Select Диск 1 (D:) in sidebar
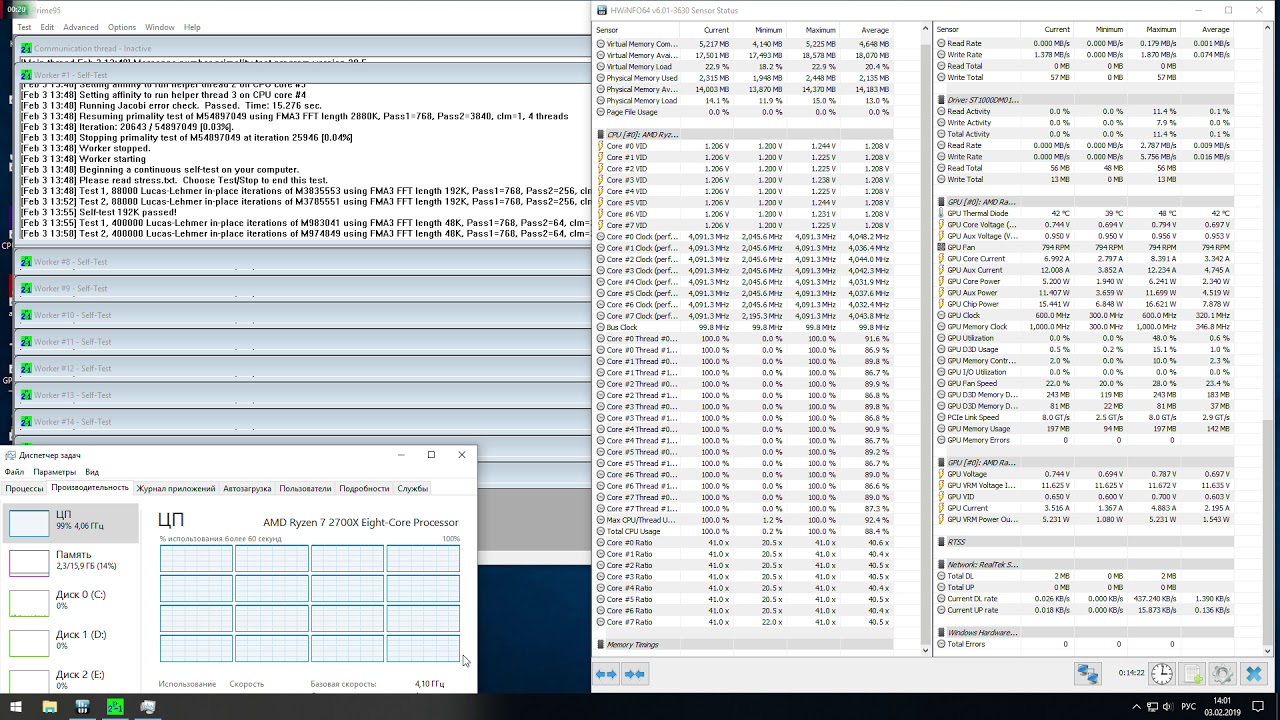 (69, 643)
